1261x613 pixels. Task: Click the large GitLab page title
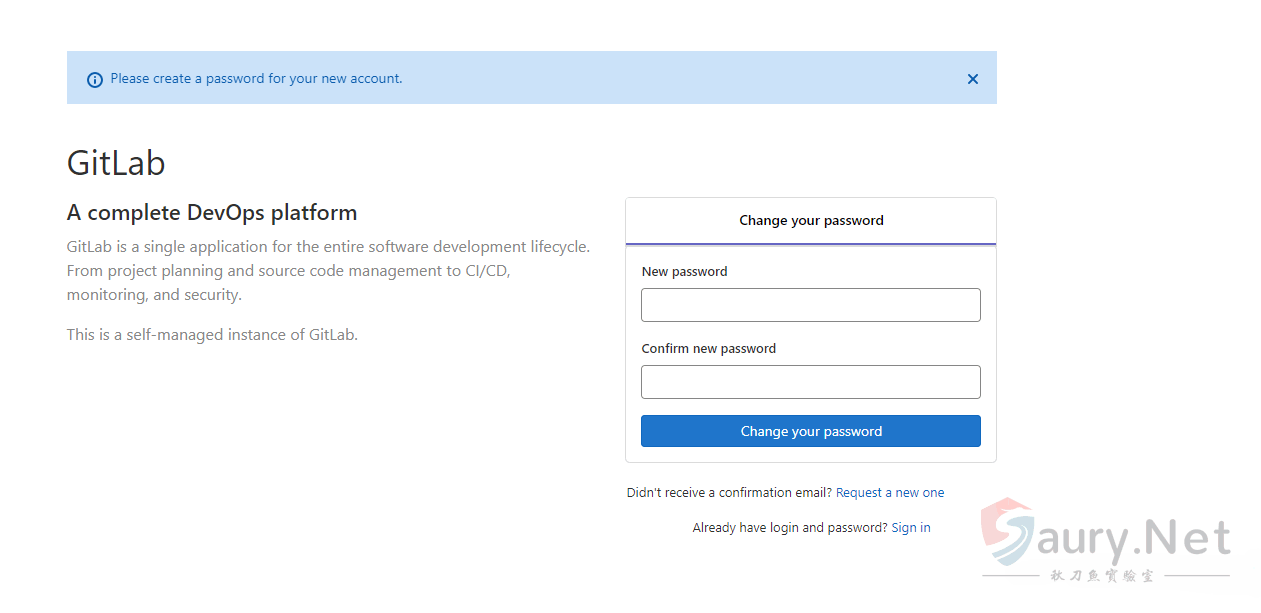click(x=116, y=163)
